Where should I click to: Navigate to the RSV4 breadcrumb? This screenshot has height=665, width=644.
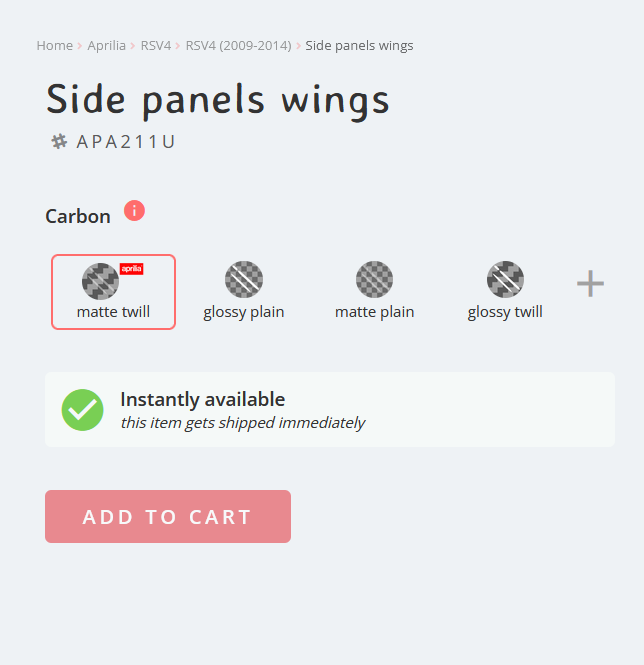(156, 45)
